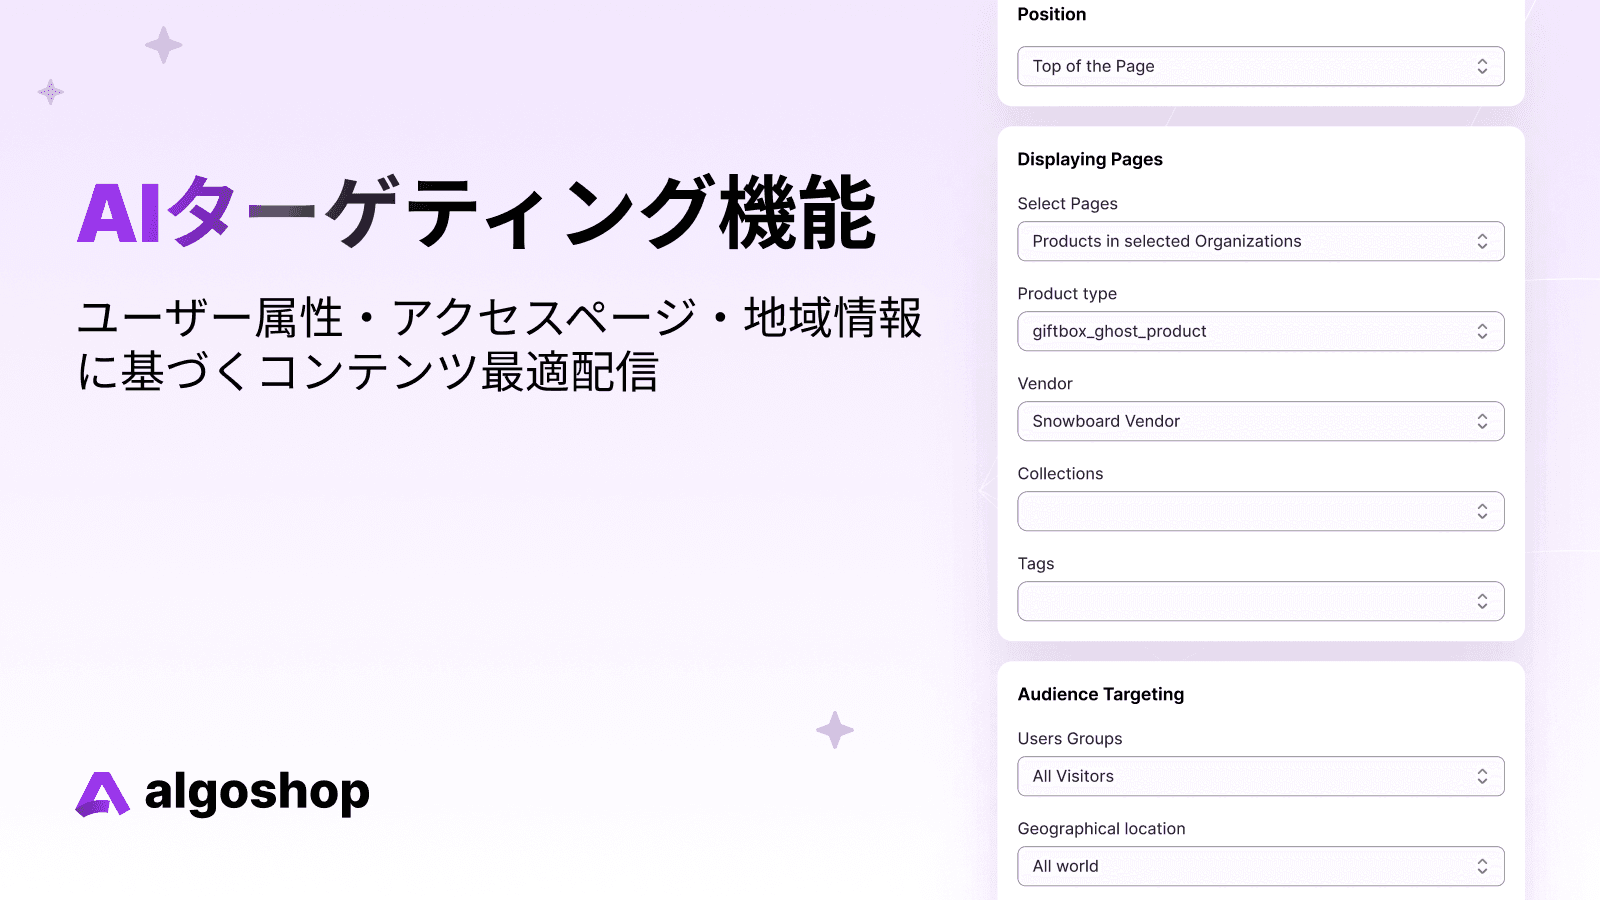The height and width of the screenshot is (900, 1600).
Task: Expand the Product type dropdown giftbox_ghost_product
Action: pos(1261,331)
